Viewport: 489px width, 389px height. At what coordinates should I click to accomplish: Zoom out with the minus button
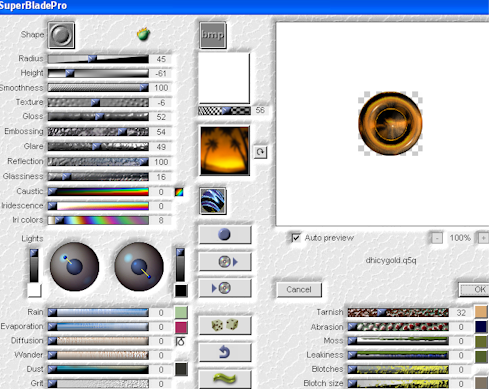pyautogui.click(x=437, y=238)
